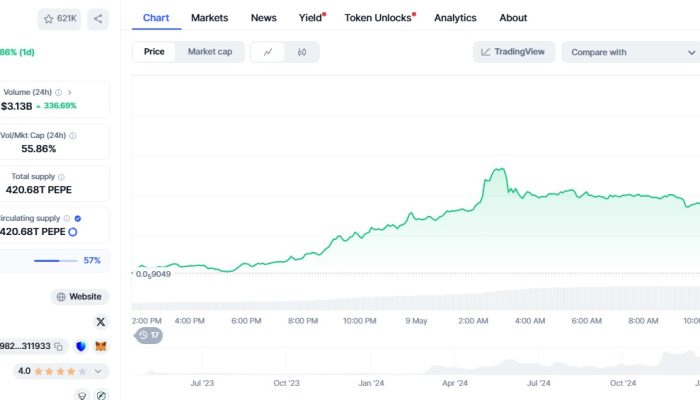Go to the Markets tab
Image resolution: width=700 pixels, height=400 pixels.
(209, 18)
